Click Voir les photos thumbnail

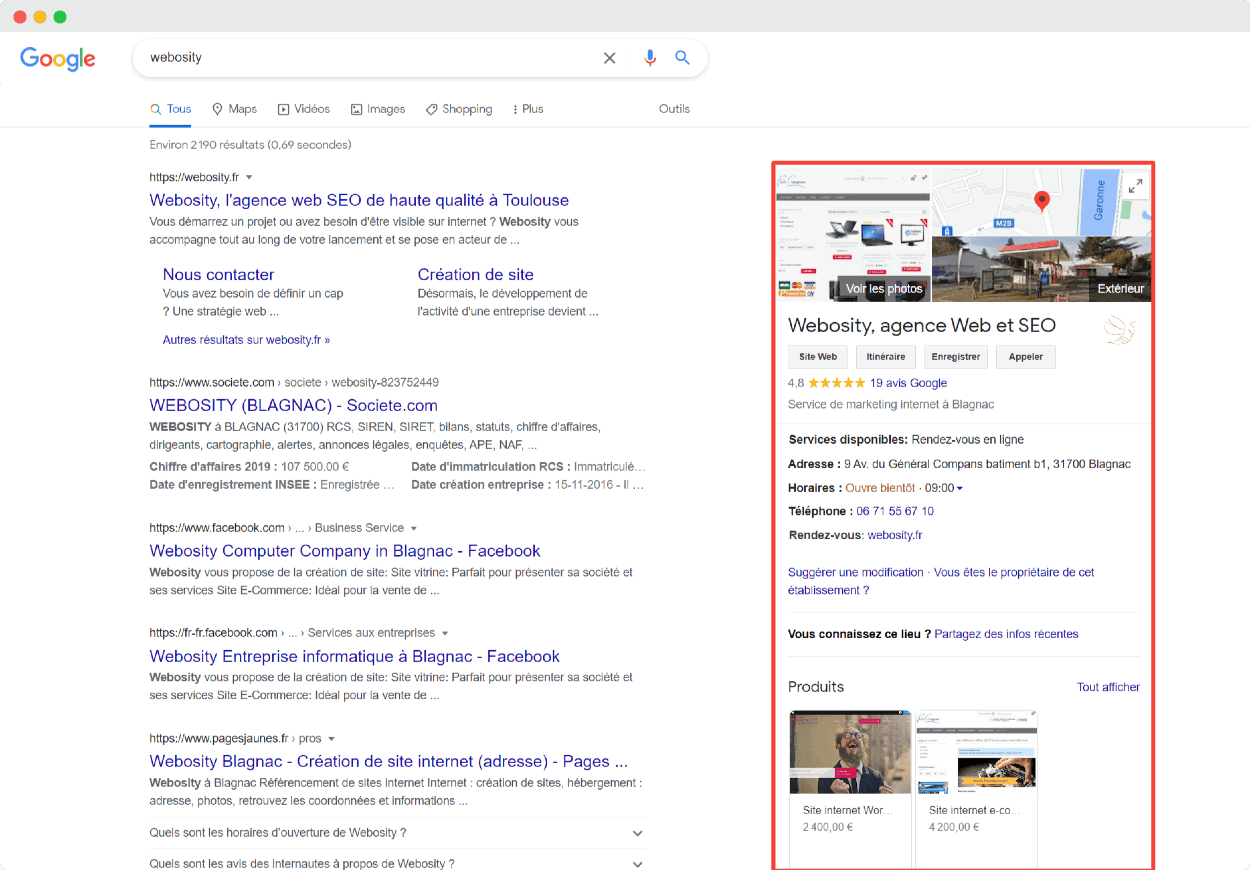click(854, 235)
